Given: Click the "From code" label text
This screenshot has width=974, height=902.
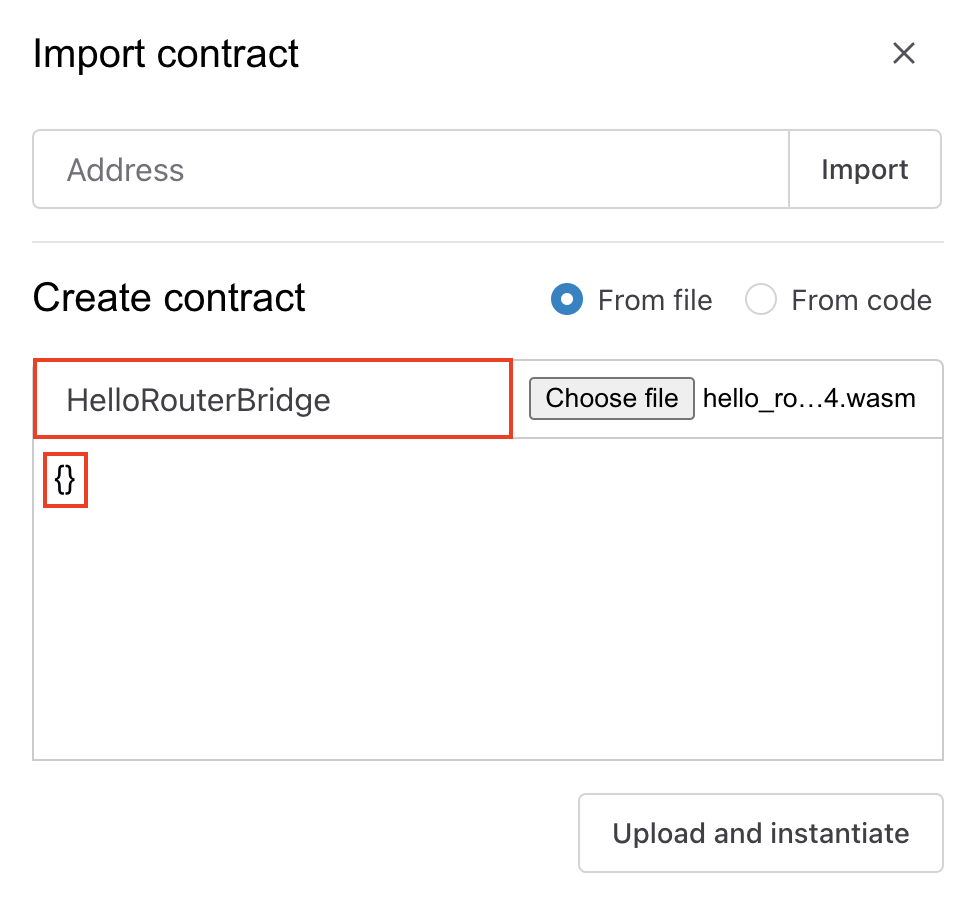Looking at the screenshot, I should (x=861, y=300).
